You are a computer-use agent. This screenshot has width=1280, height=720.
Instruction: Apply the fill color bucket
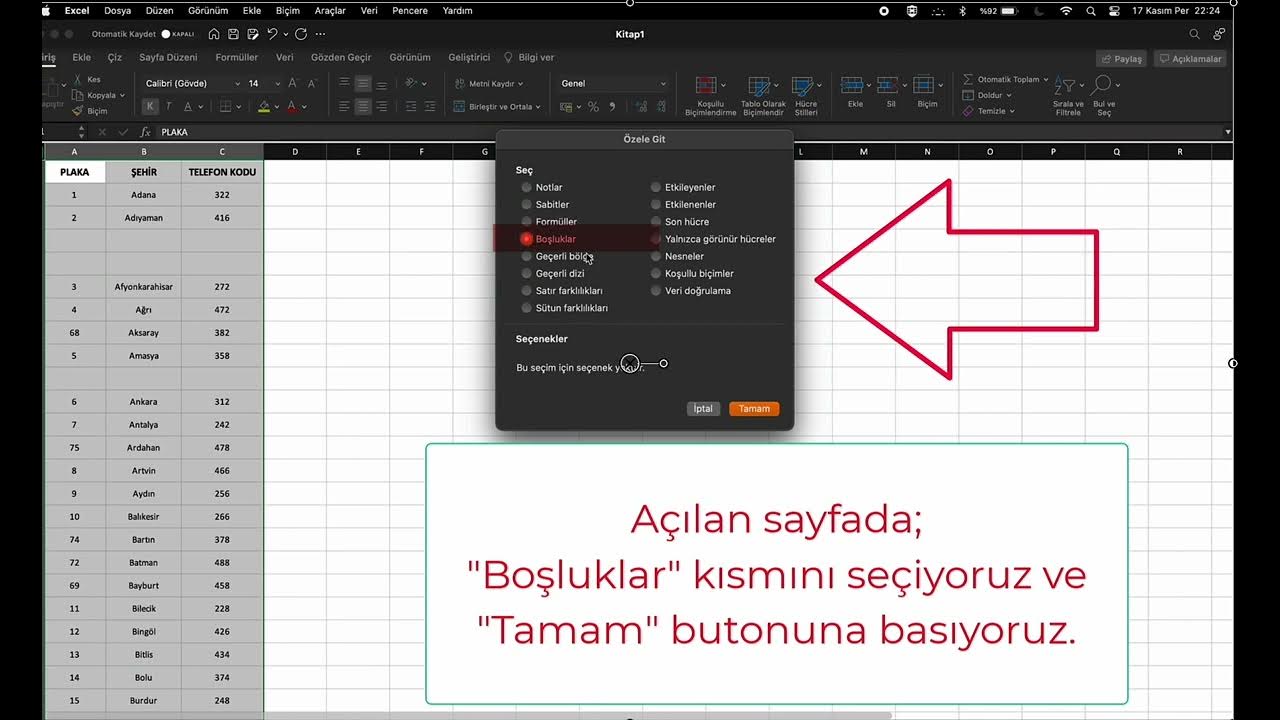coord(263,106)
